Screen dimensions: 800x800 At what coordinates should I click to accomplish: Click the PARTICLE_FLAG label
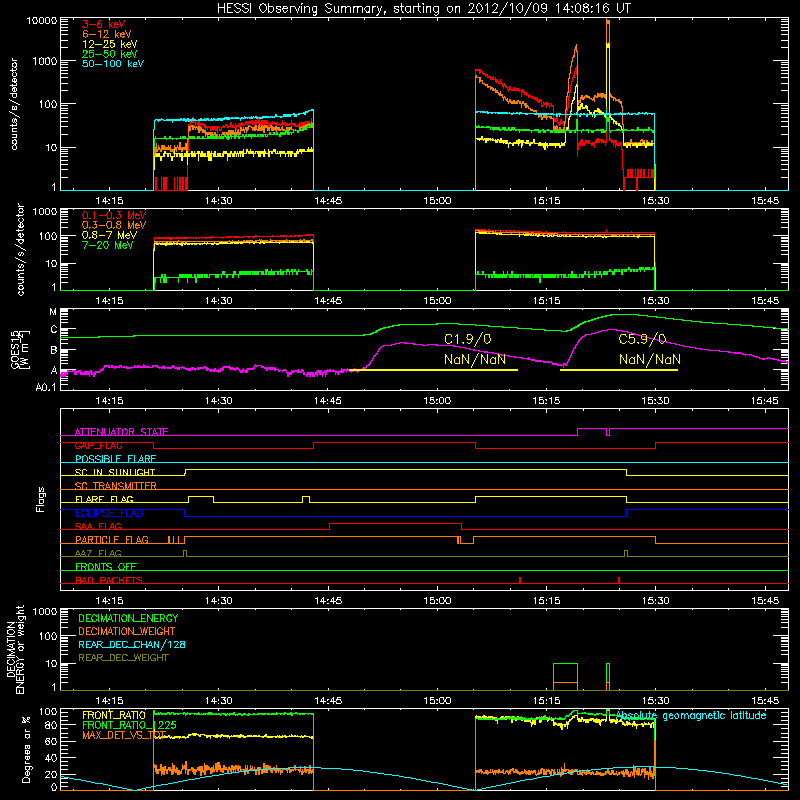[x=112, y=540]
